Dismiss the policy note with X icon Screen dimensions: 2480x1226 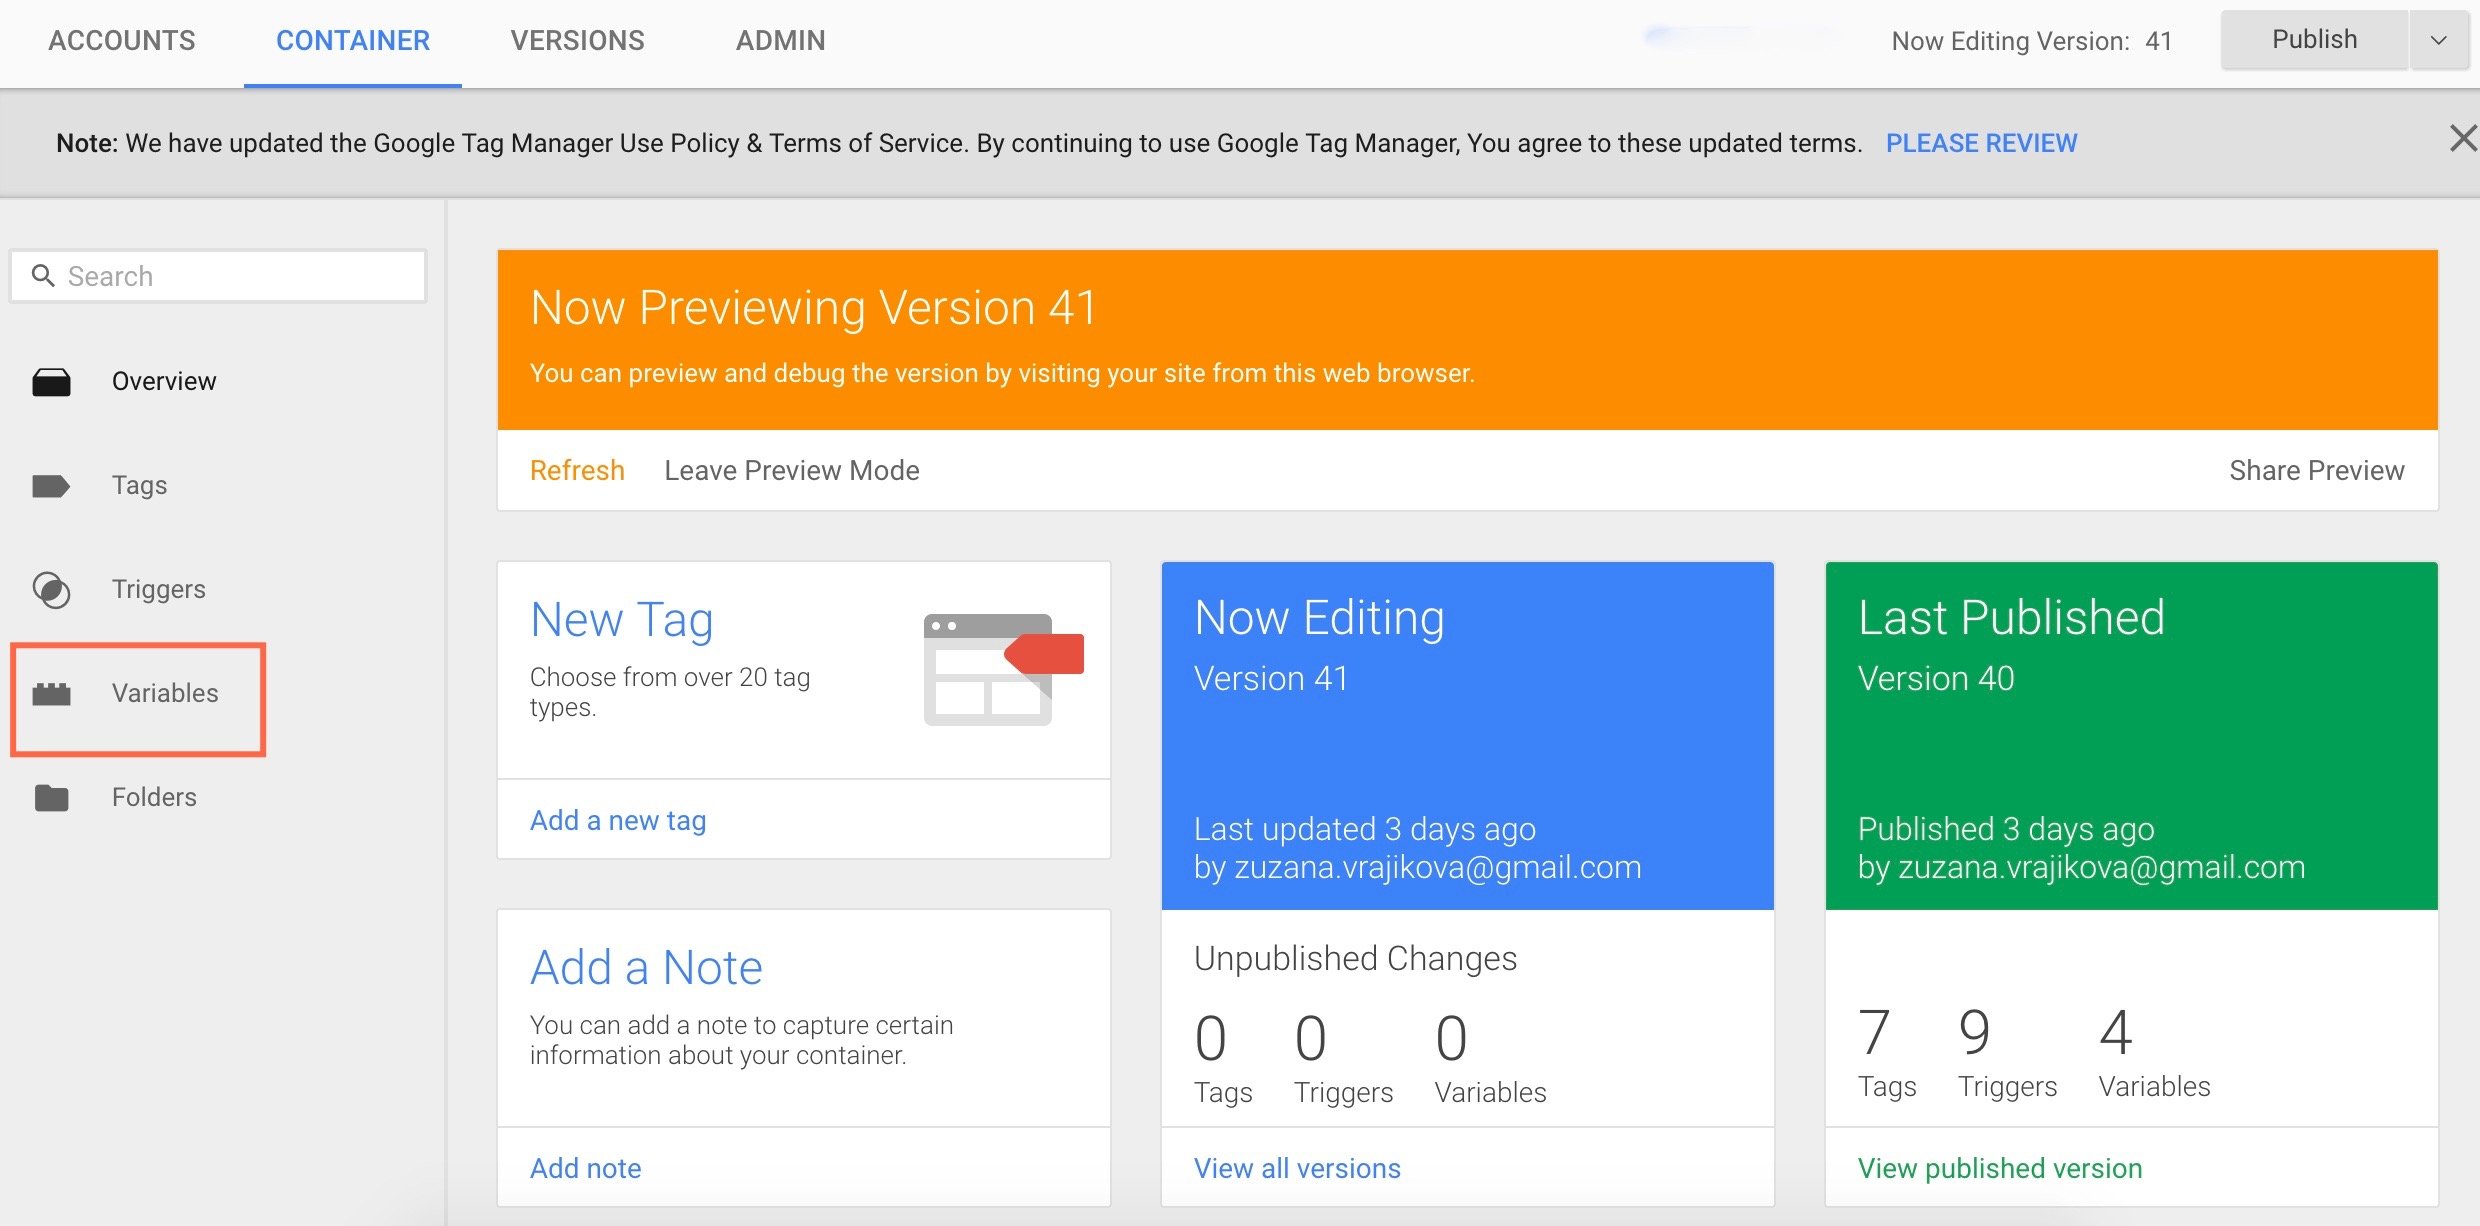click(2462, 138)
